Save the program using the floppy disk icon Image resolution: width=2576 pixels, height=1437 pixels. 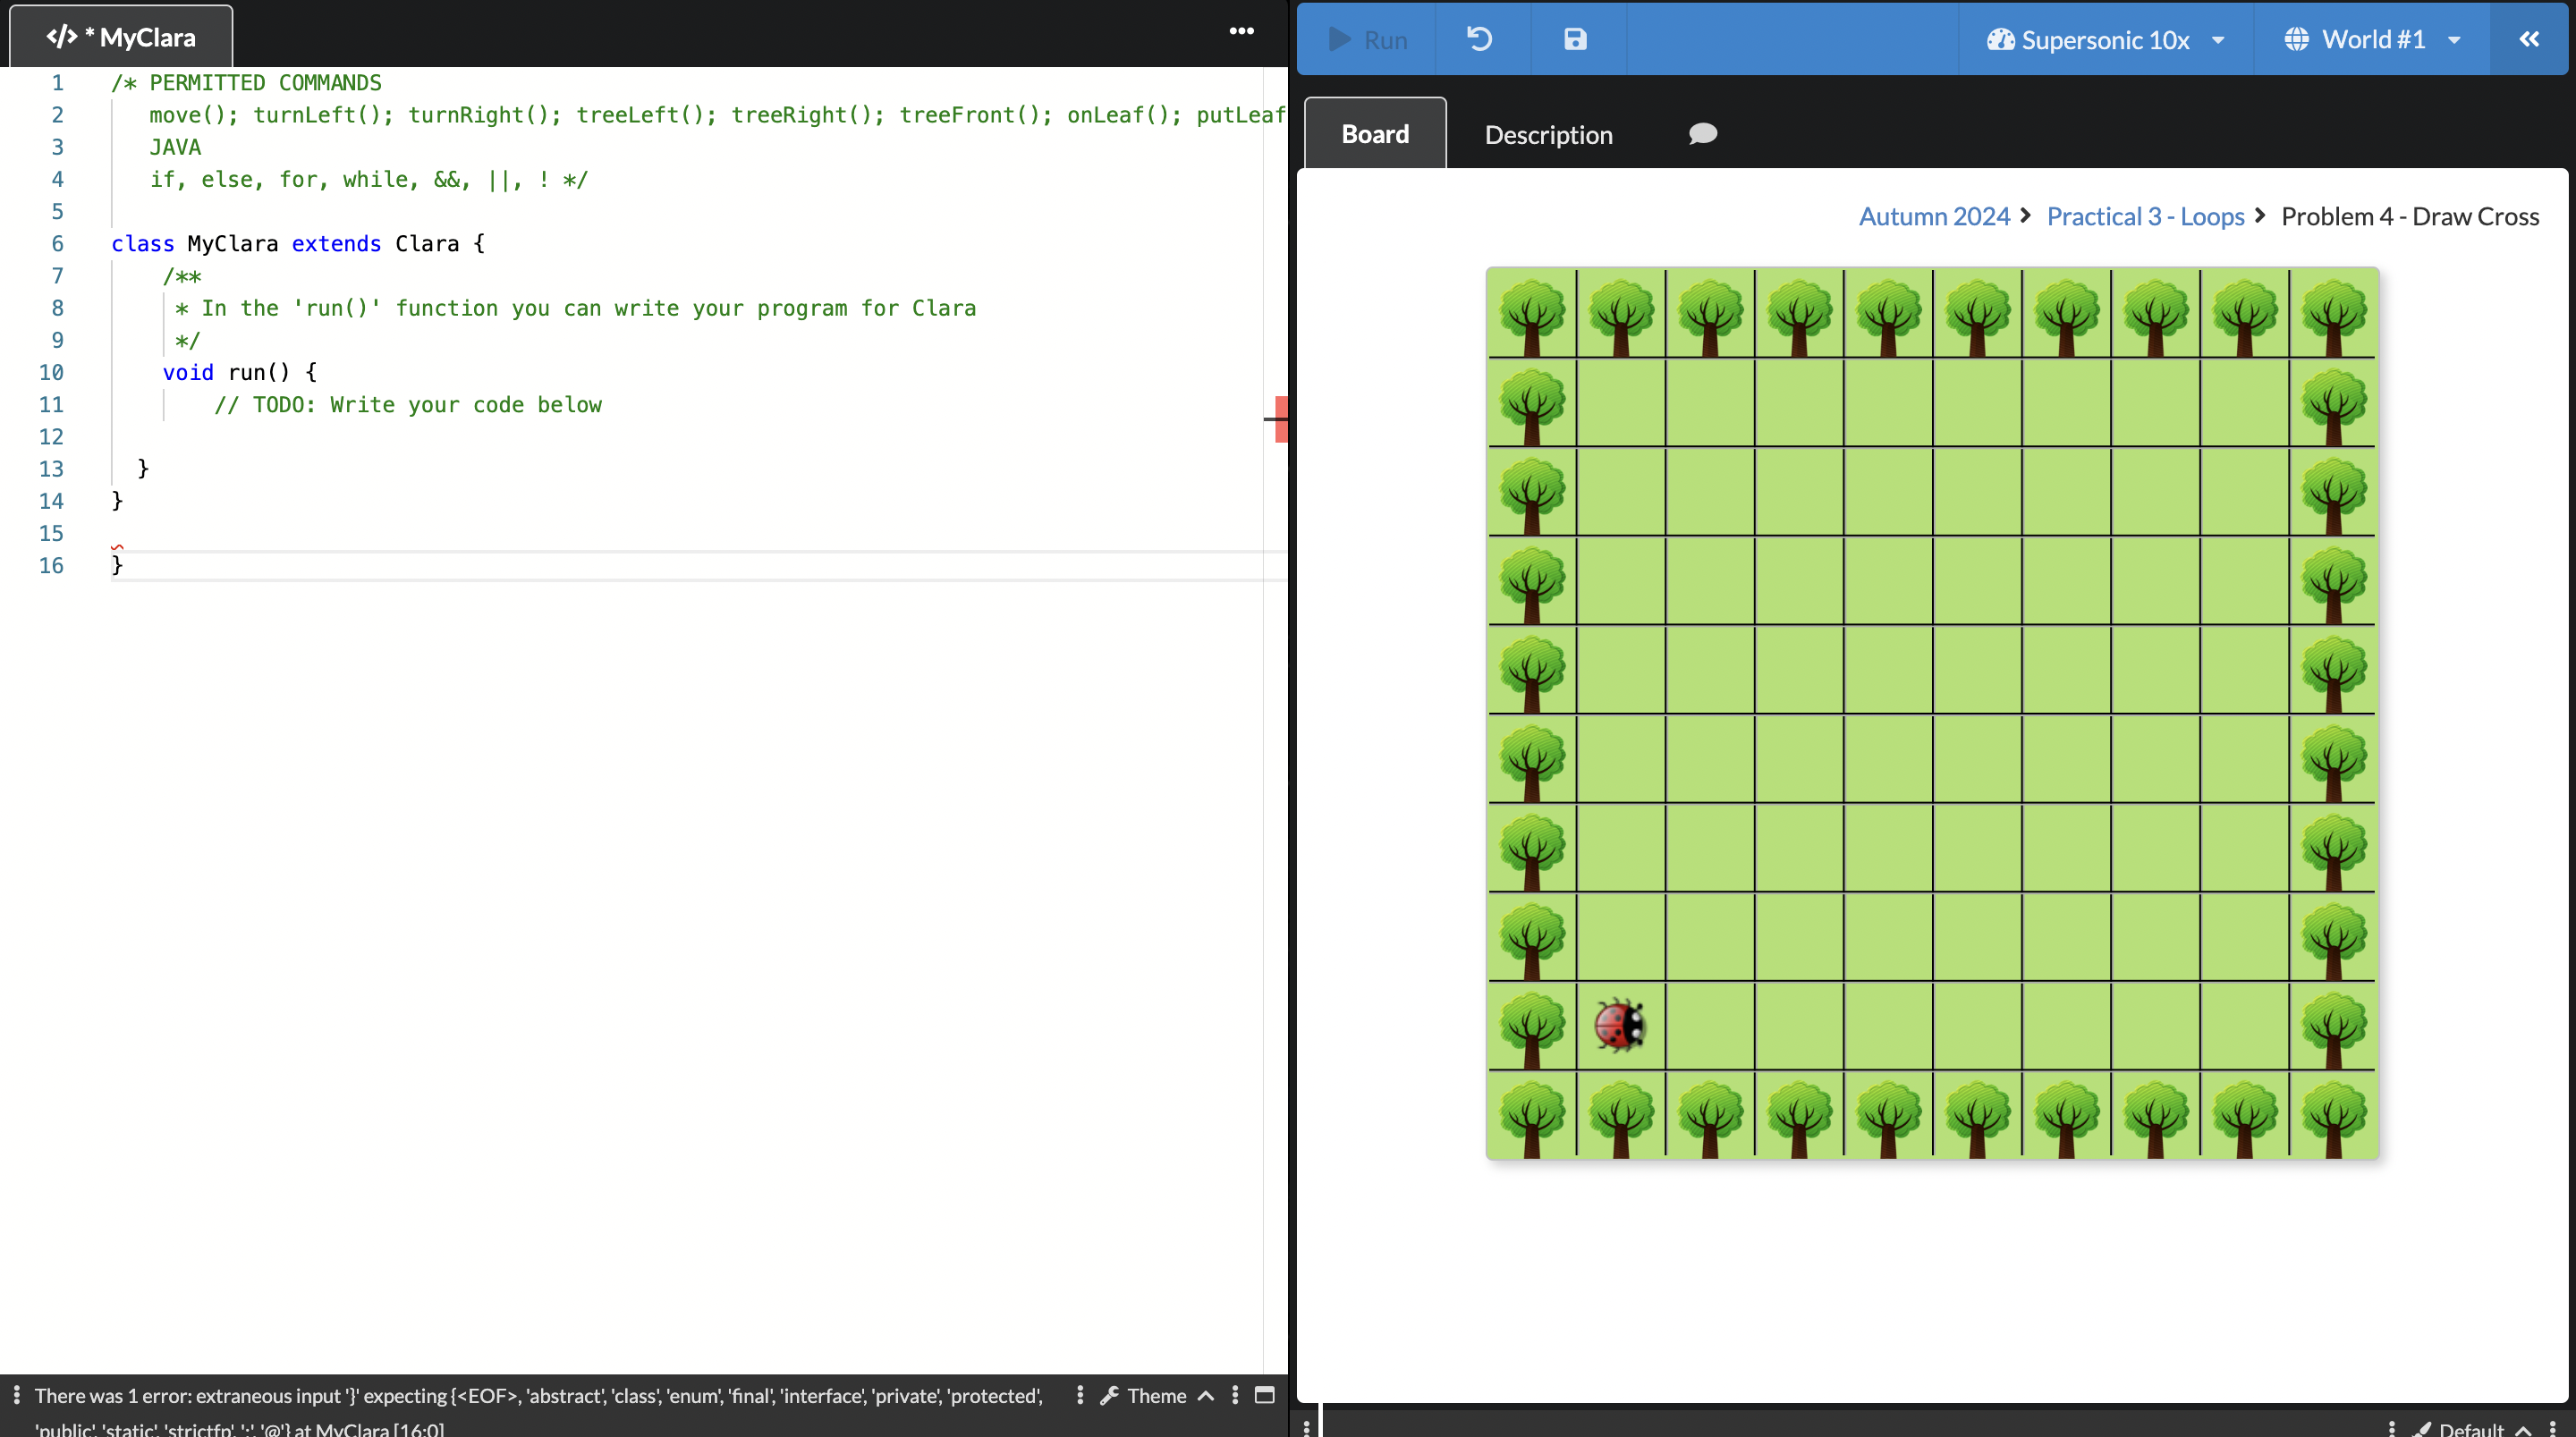1575,40
